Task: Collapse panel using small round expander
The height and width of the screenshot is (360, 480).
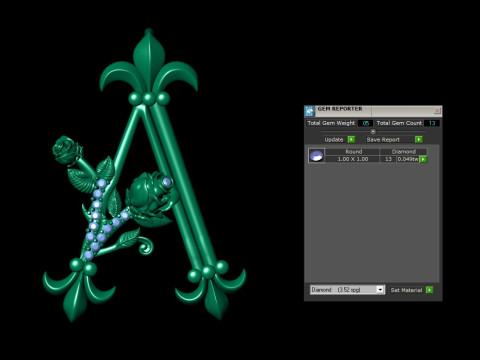Action: (x=373, y=131)
